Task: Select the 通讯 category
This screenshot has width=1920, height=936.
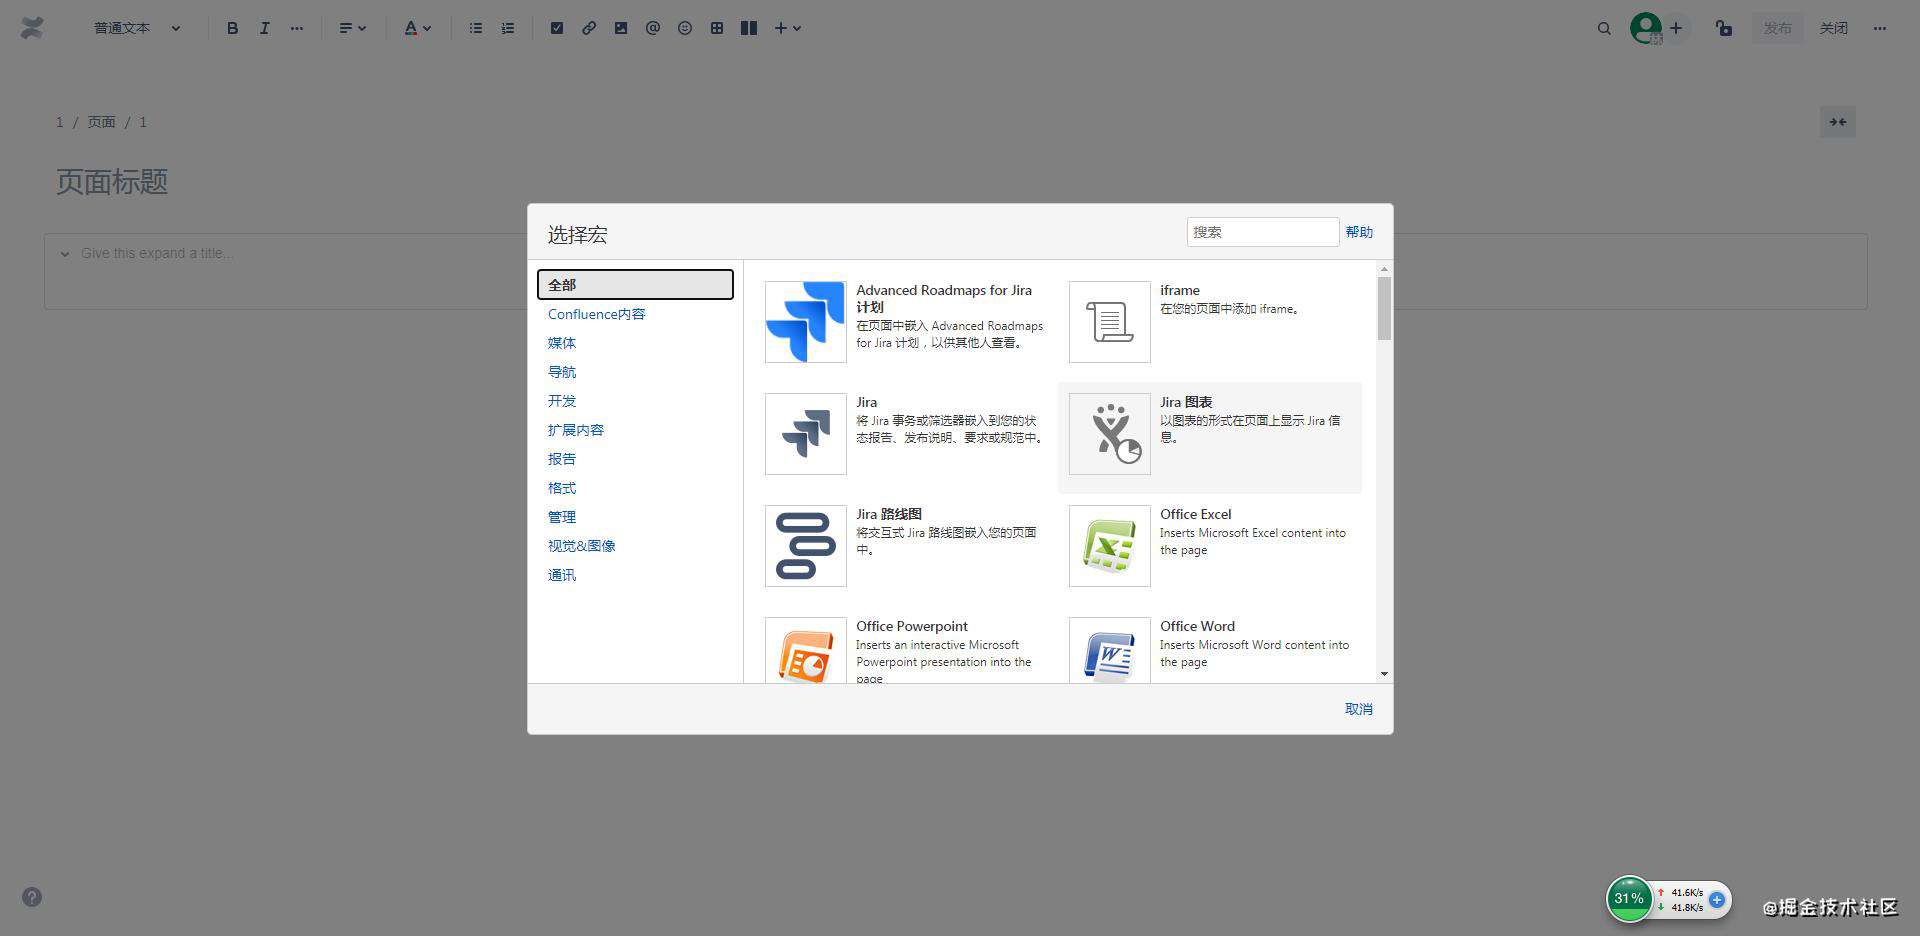Action: [562, 575]
